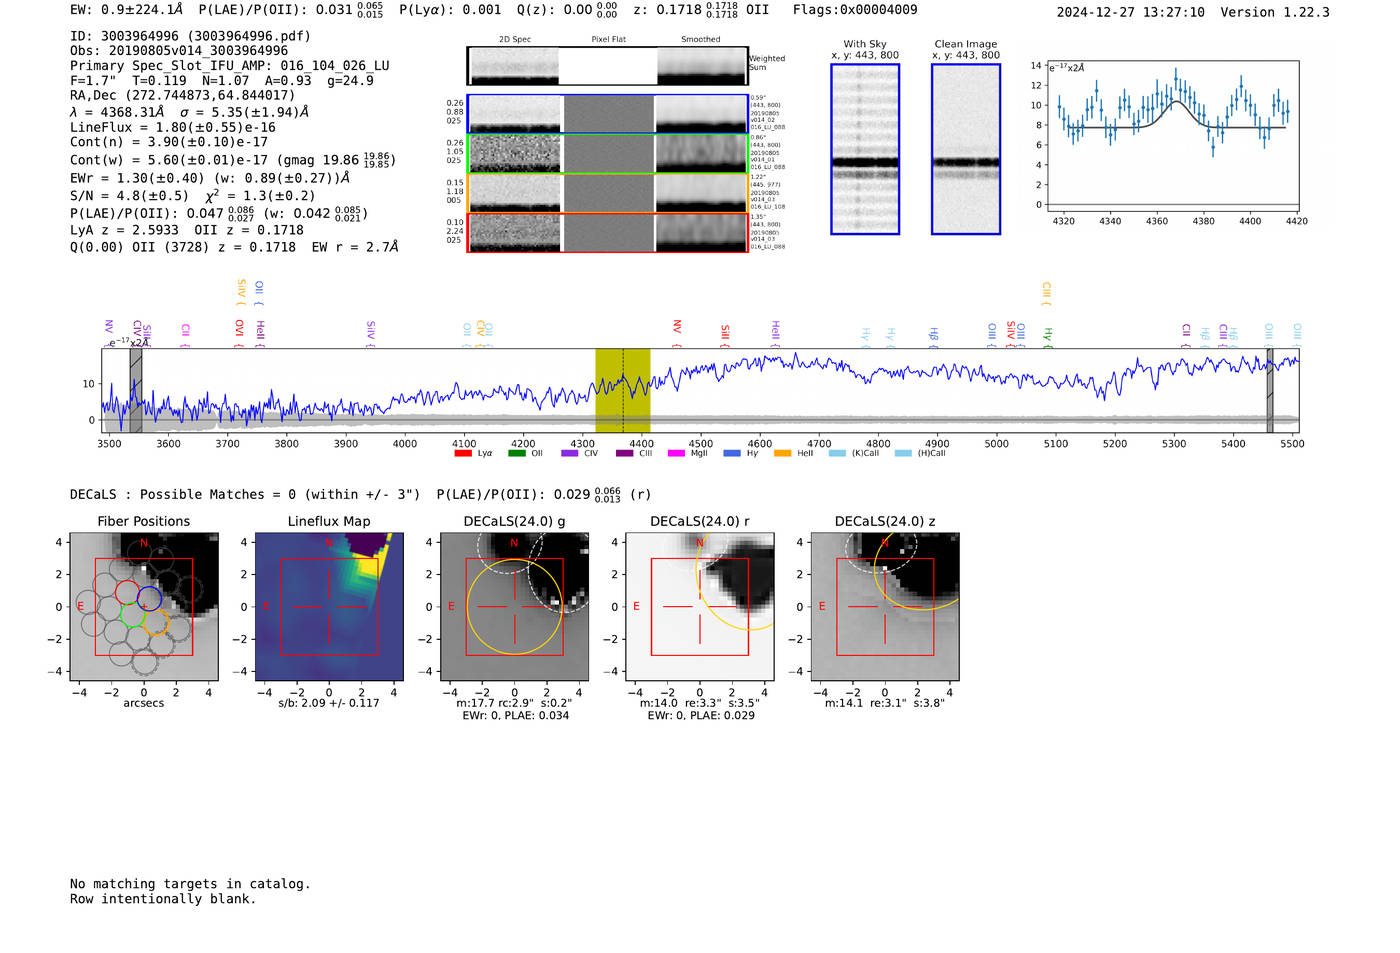This screenshot has height=953, width=1400.
Task: Click the Hγ legend swatch
Action: [x=732, y=453]
